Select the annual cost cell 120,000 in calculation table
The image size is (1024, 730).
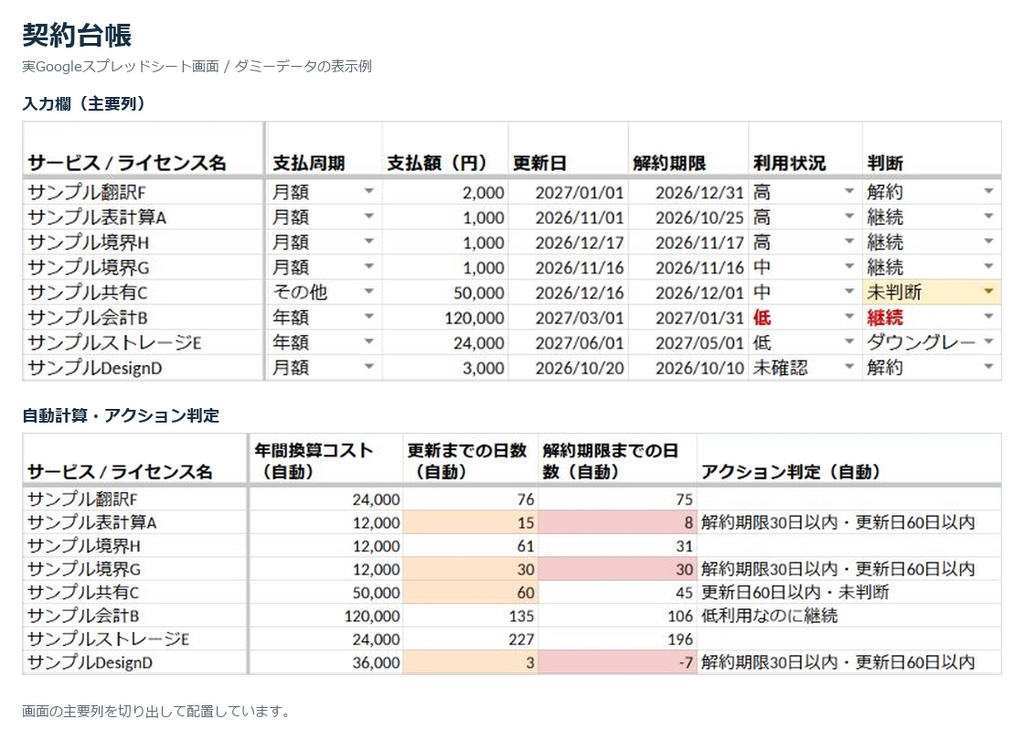325,616
